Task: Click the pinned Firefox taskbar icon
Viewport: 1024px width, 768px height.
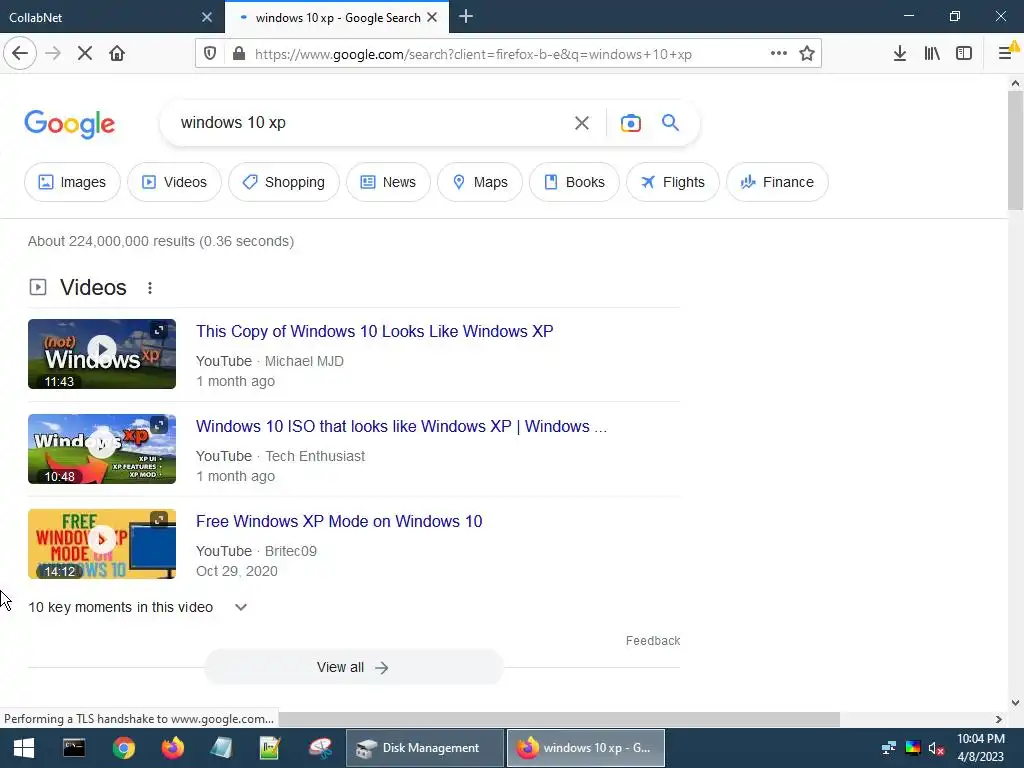Action: click(172, 748)
